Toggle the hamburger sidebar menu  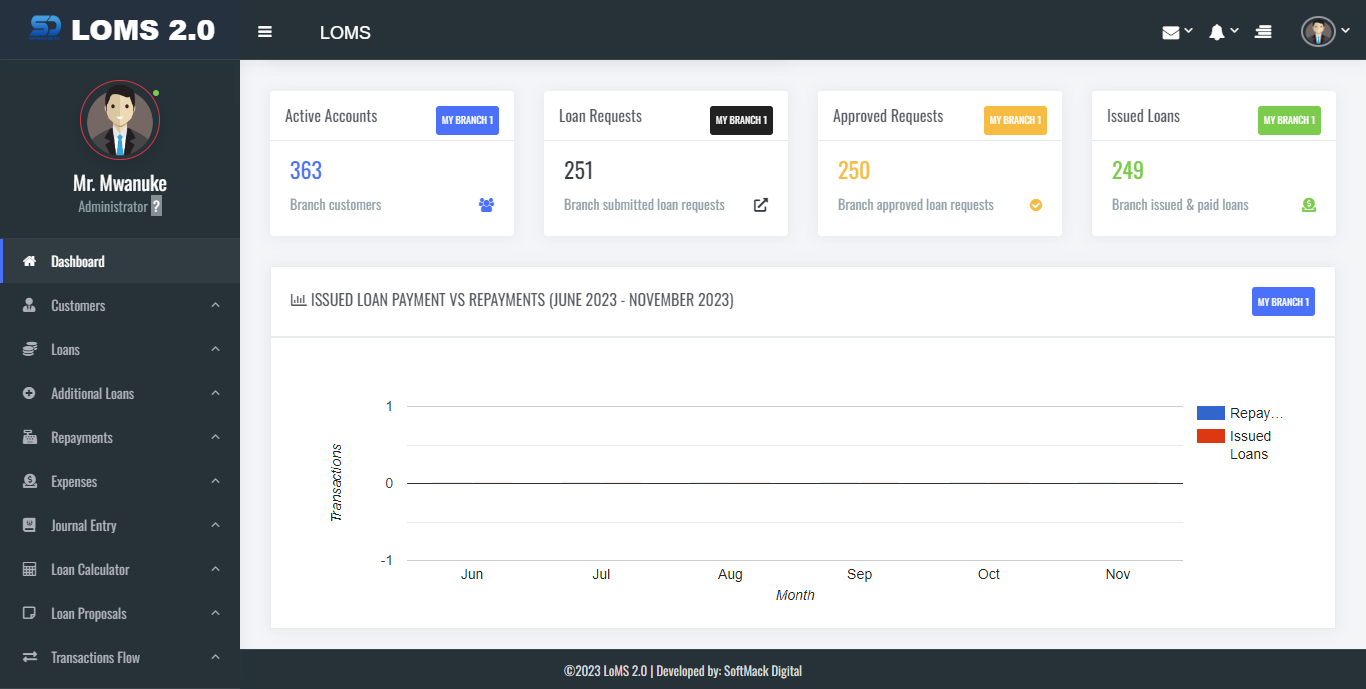click(x=265, y=32)
